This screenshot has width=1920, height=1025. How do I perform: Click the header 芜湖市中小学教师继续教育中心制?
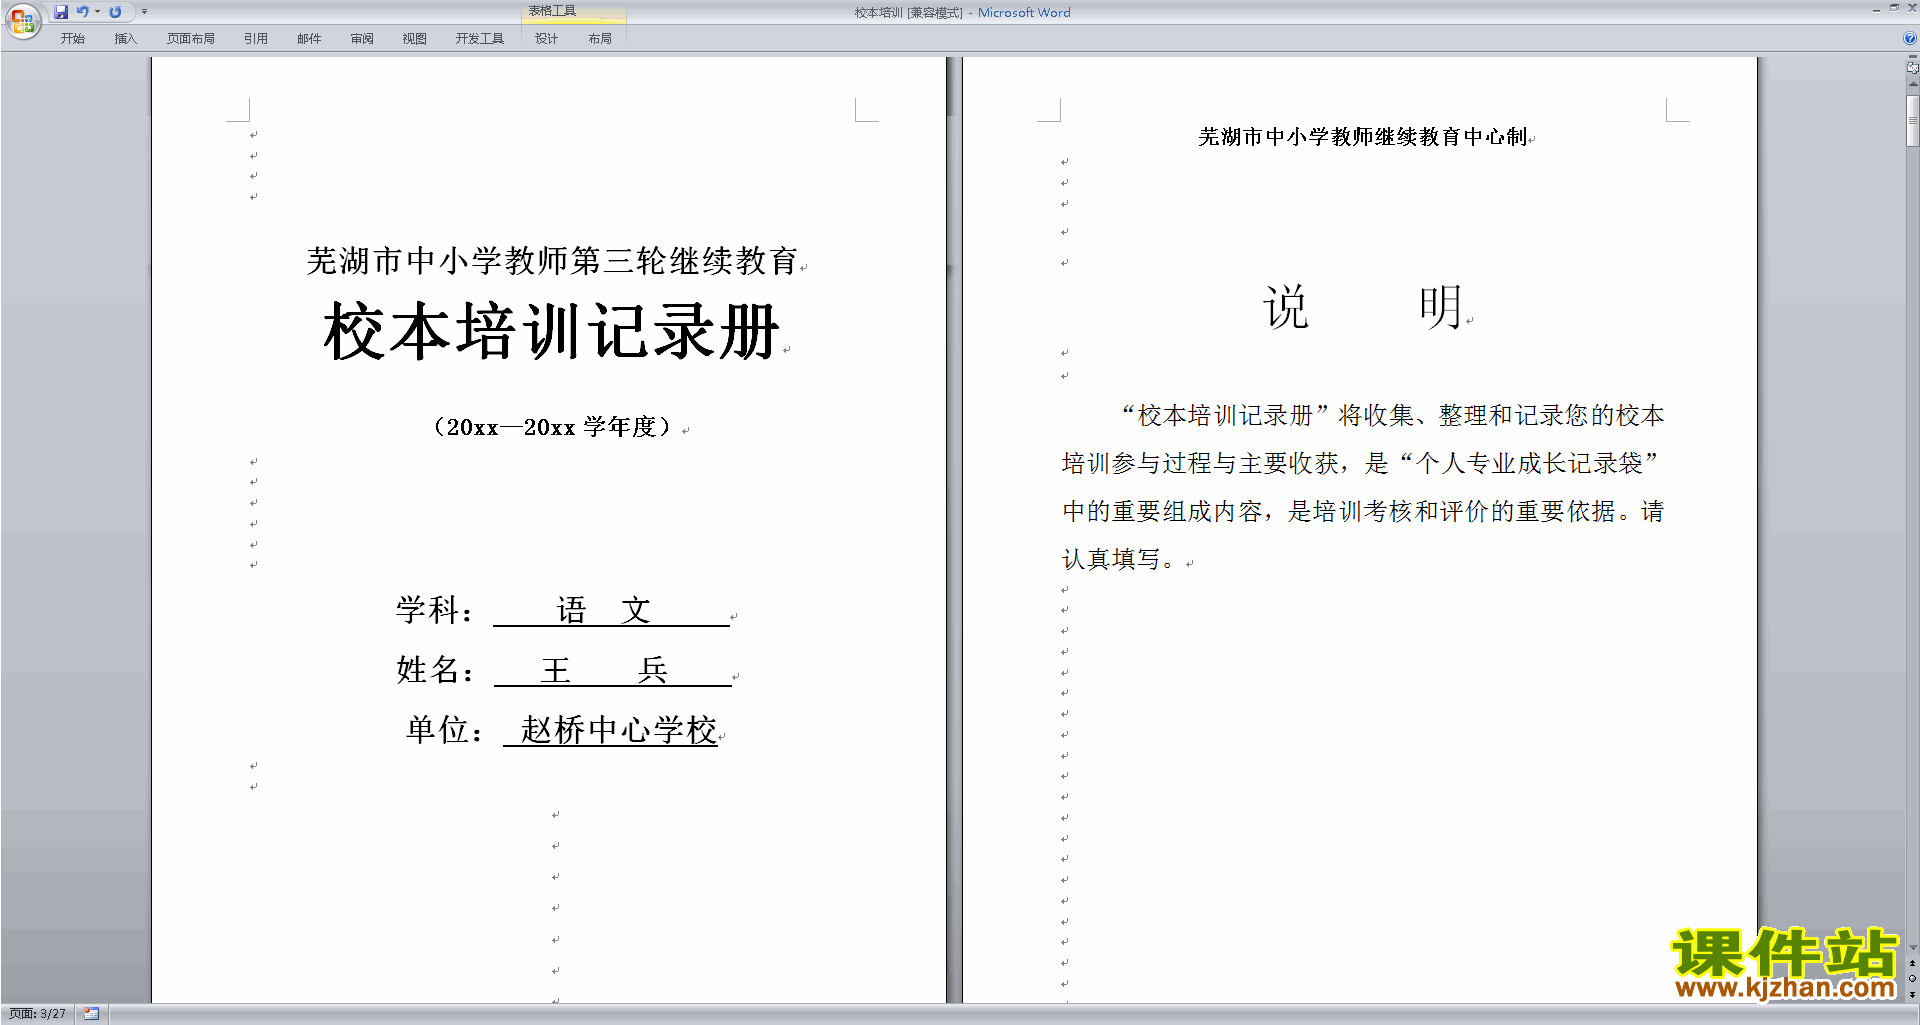(x=1363, y=137)
